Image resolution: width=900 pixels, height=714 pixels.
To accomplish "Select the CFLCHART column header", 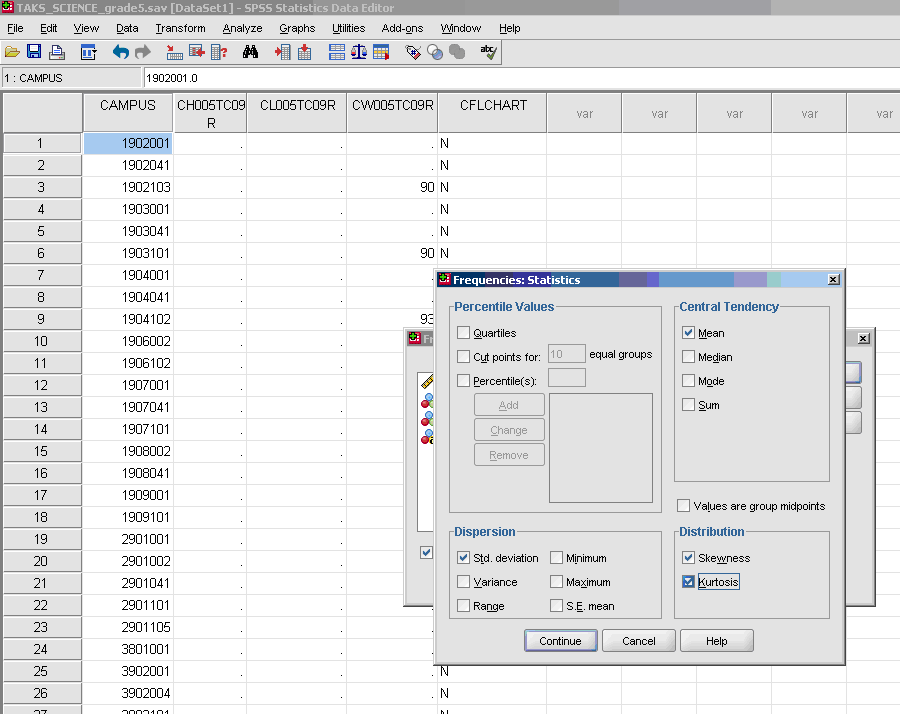I will point(493,106).
